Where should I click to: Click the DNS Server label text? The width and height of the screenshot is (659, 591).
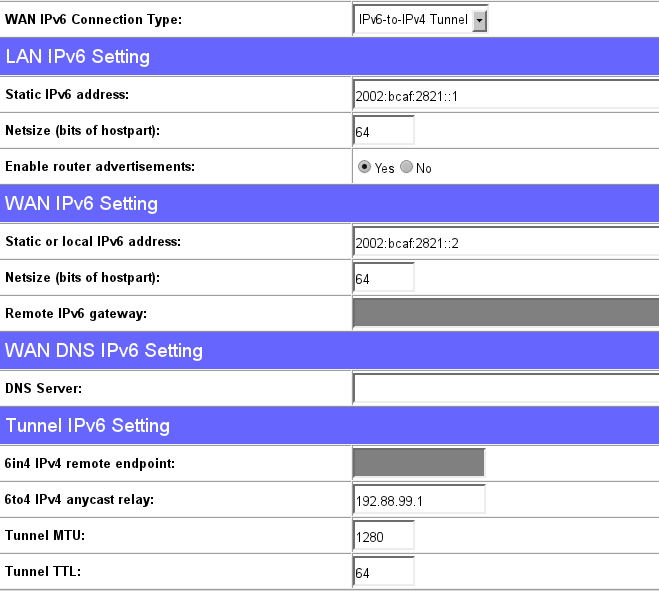pos(43,388)
